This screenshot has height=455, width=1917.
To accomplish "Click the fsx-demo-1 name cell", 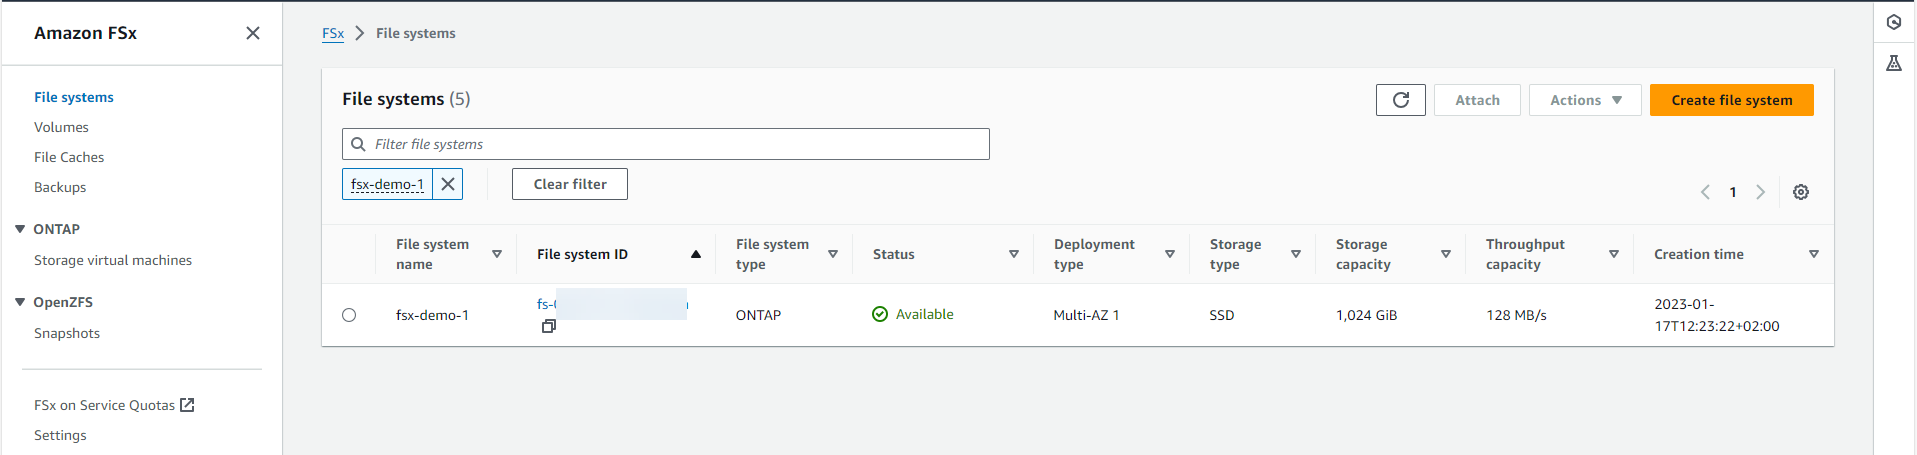I will (x=432, y=315).
